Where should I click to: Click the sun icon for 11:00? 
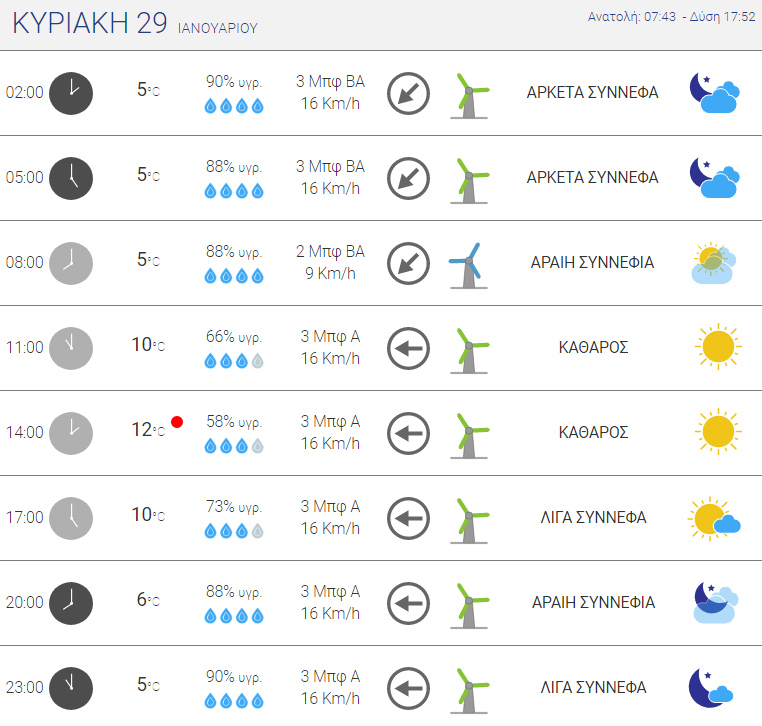coord(718,346)
